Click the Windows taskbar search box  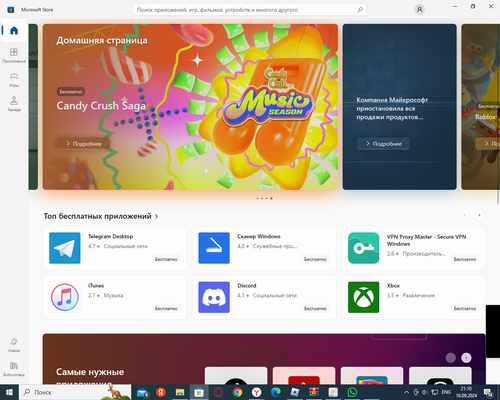[x=76, y=392]
